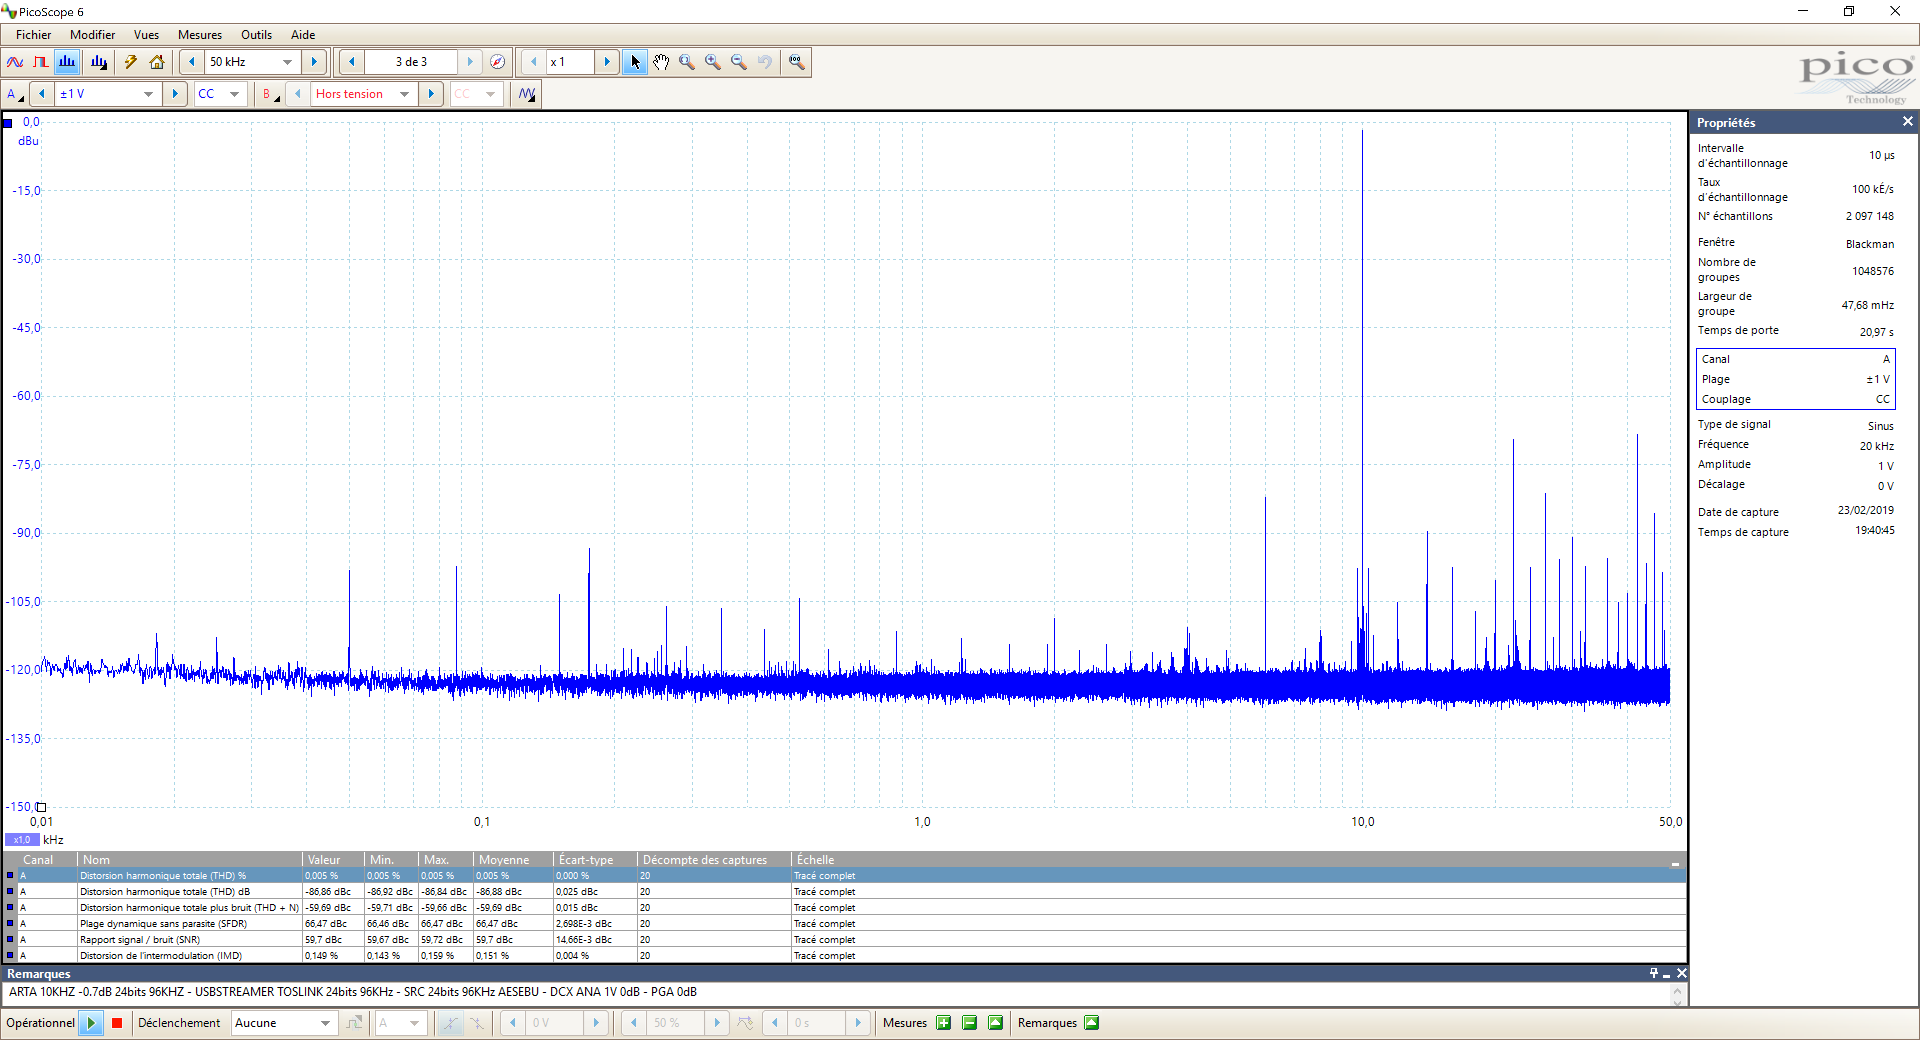The image size is (1920, 1040).
Task: Edit measurement with Mesures arrow icon
Action: 995,1023
